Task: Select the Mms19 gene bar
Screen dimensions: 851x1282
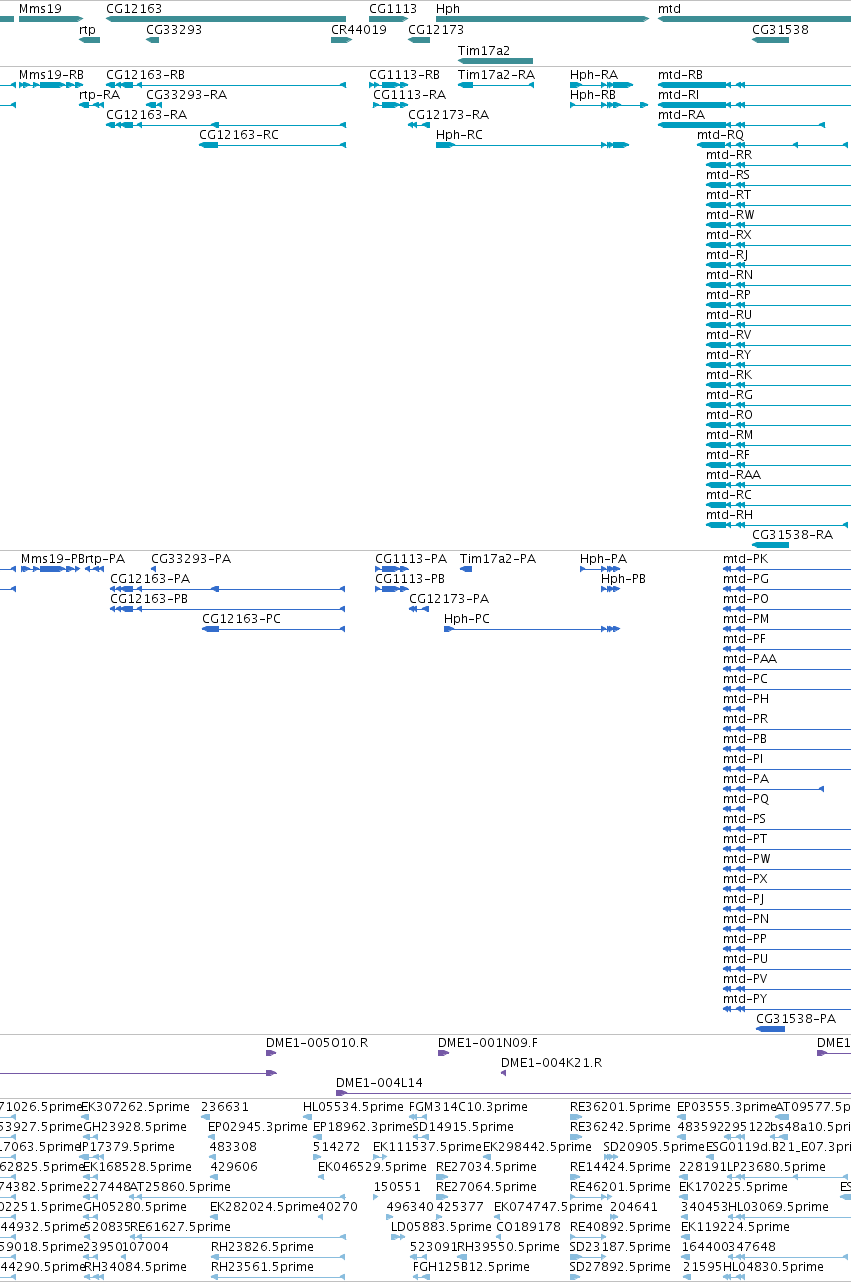Action: (50, 19)
